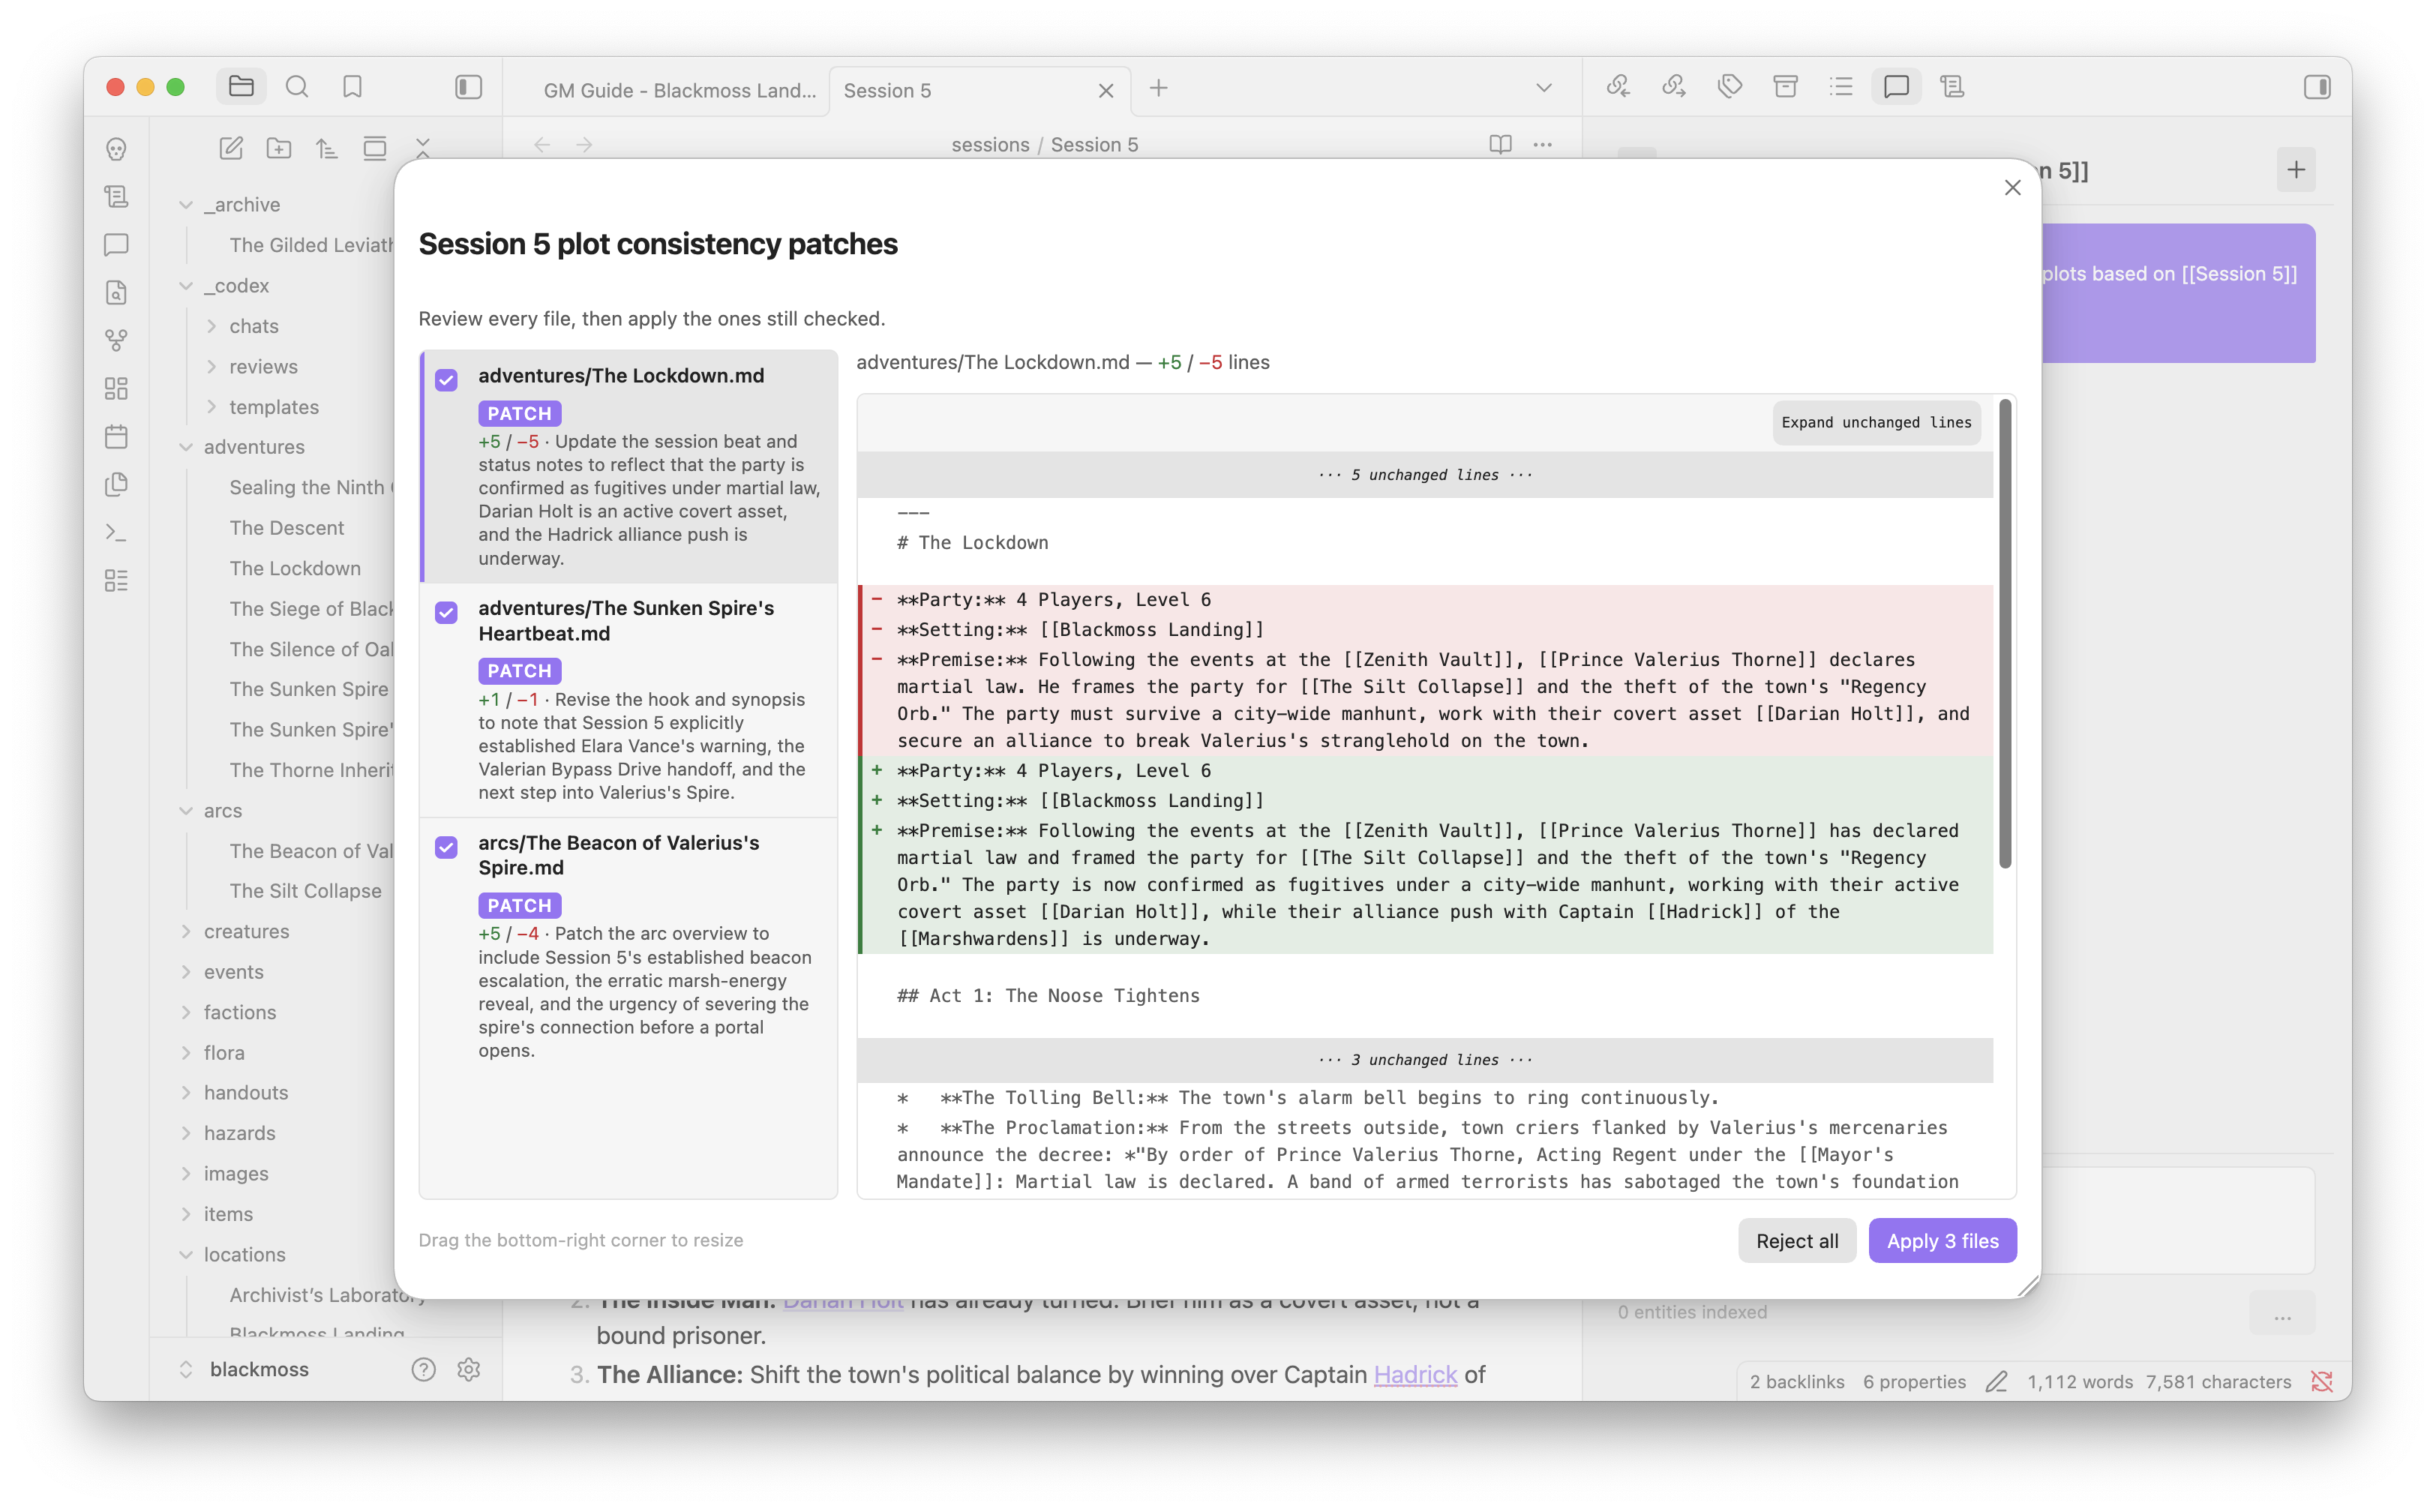
Task: Collapse all folders icon in explorer
Action: click(423, 149)
